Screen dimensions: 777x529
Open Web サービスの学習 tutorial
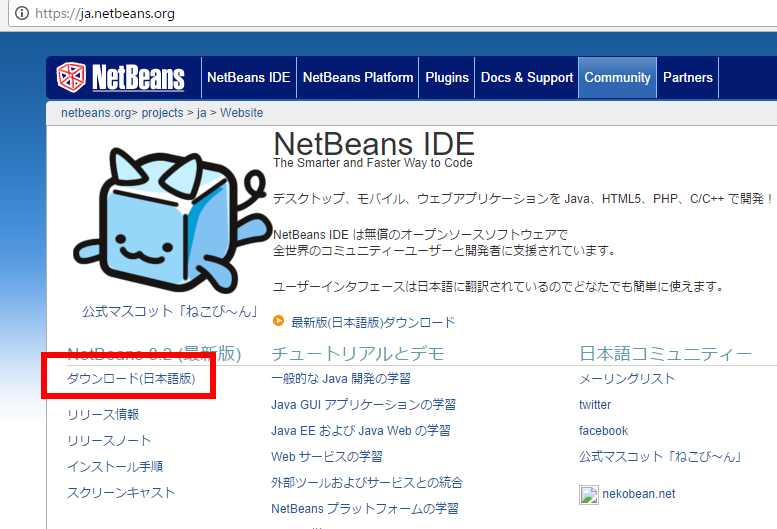pos(327,457)
